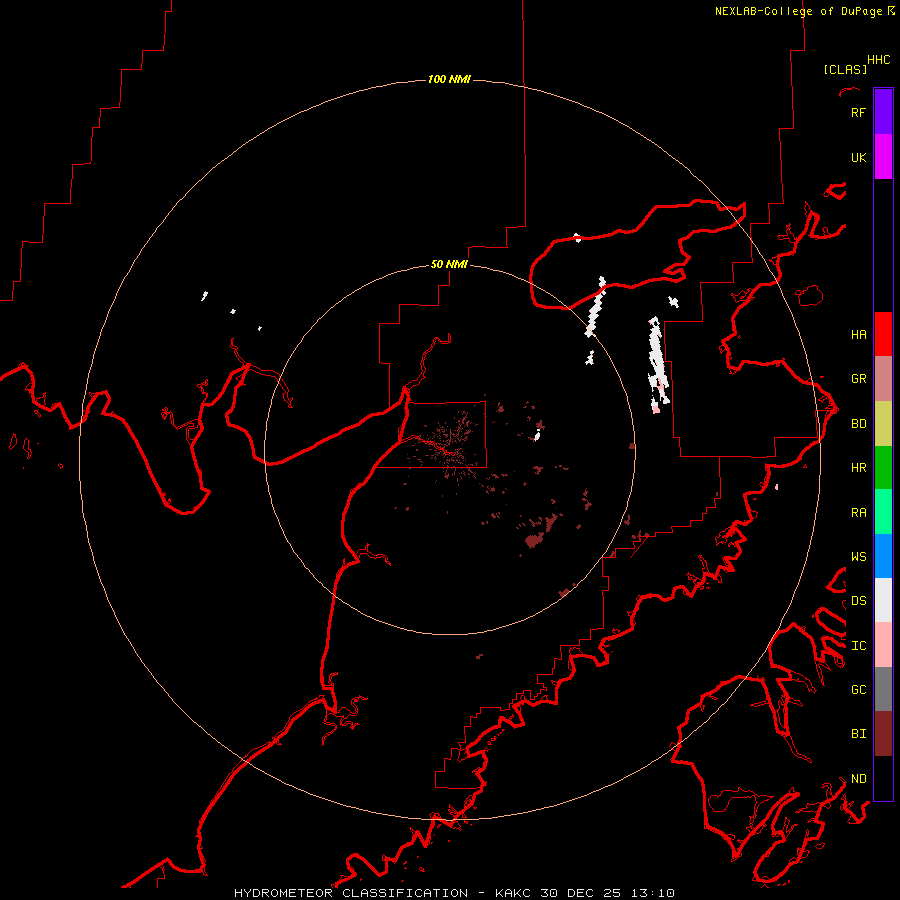
Task: Click the RF purple legend swatch
Action: click(883, 112)
